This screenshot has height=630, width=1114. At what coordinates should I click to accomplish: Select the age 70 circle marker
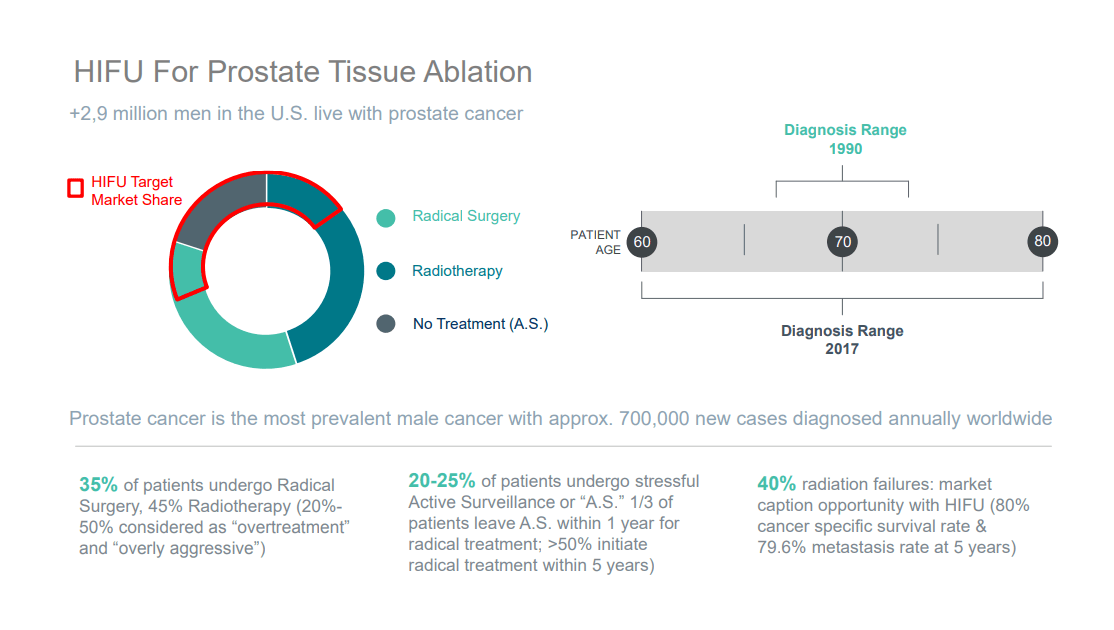point(843,241)
